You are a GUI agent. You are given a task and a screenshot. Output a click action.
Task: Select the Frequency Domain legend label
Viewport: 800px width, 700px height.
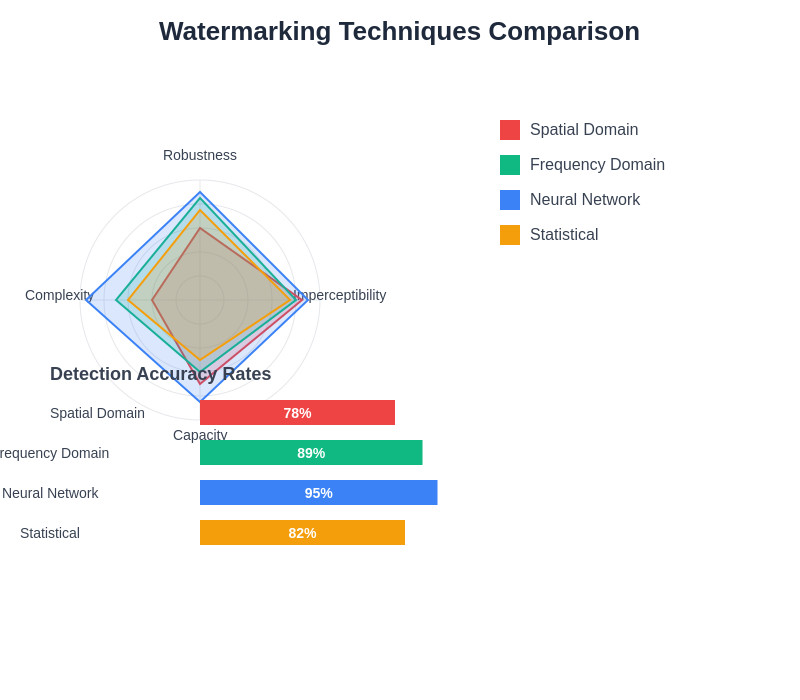[597, 165]
